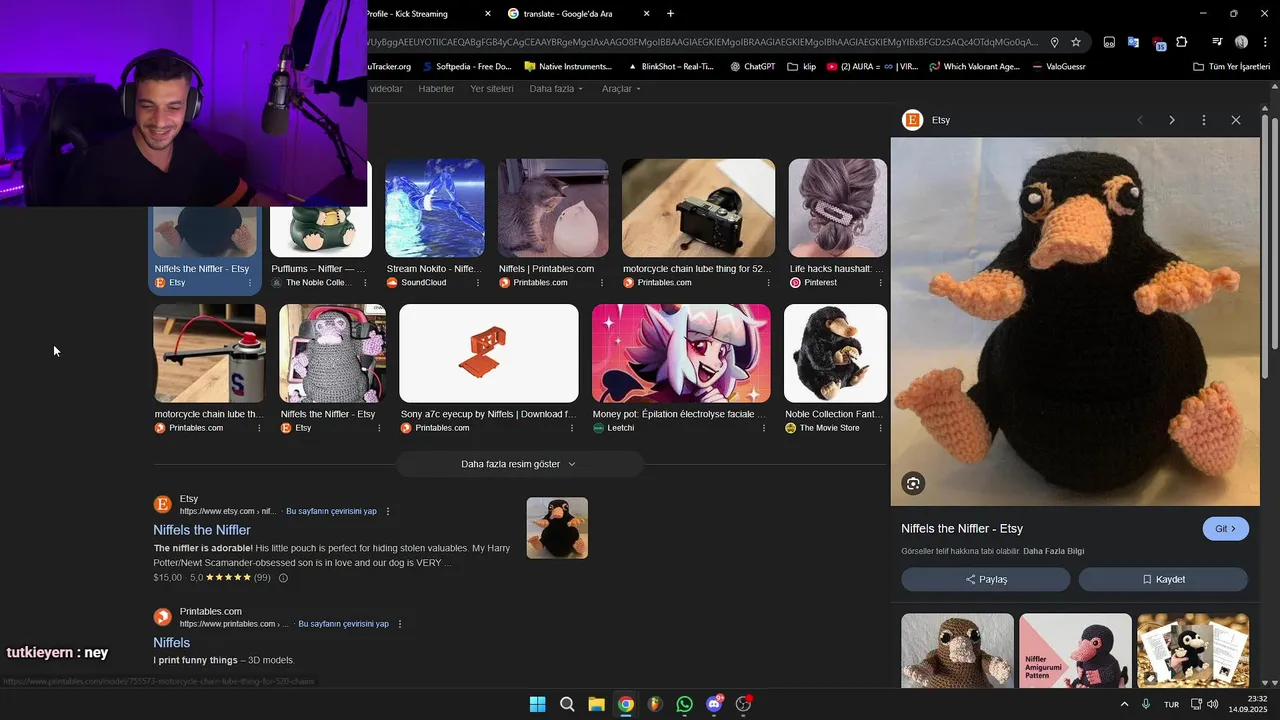
Task: Open options for The Movie Store tile
Action: click(881, 428)
